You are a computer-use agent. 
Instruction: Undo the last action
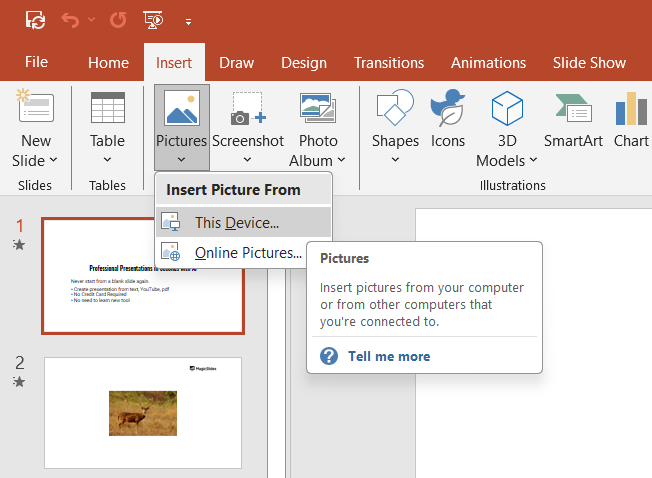[70, 20]
